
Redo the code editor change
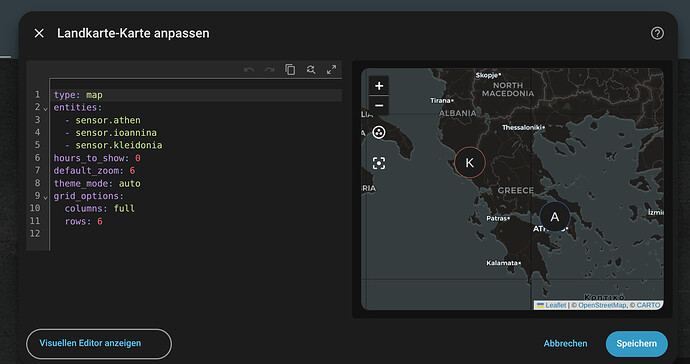coord(269,70)
